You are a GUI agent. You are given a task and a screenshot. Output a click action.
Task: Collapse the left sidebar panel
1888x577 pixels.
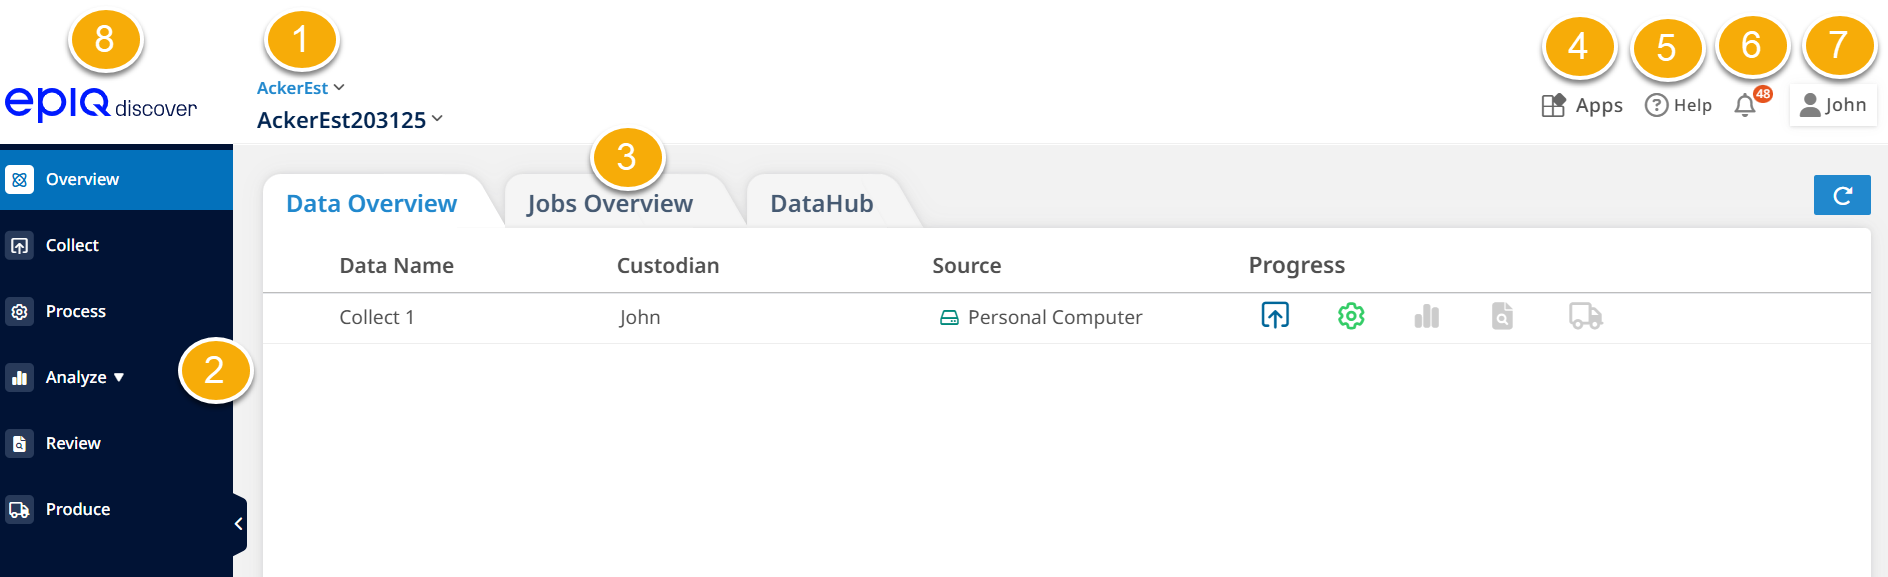(239, 523)
